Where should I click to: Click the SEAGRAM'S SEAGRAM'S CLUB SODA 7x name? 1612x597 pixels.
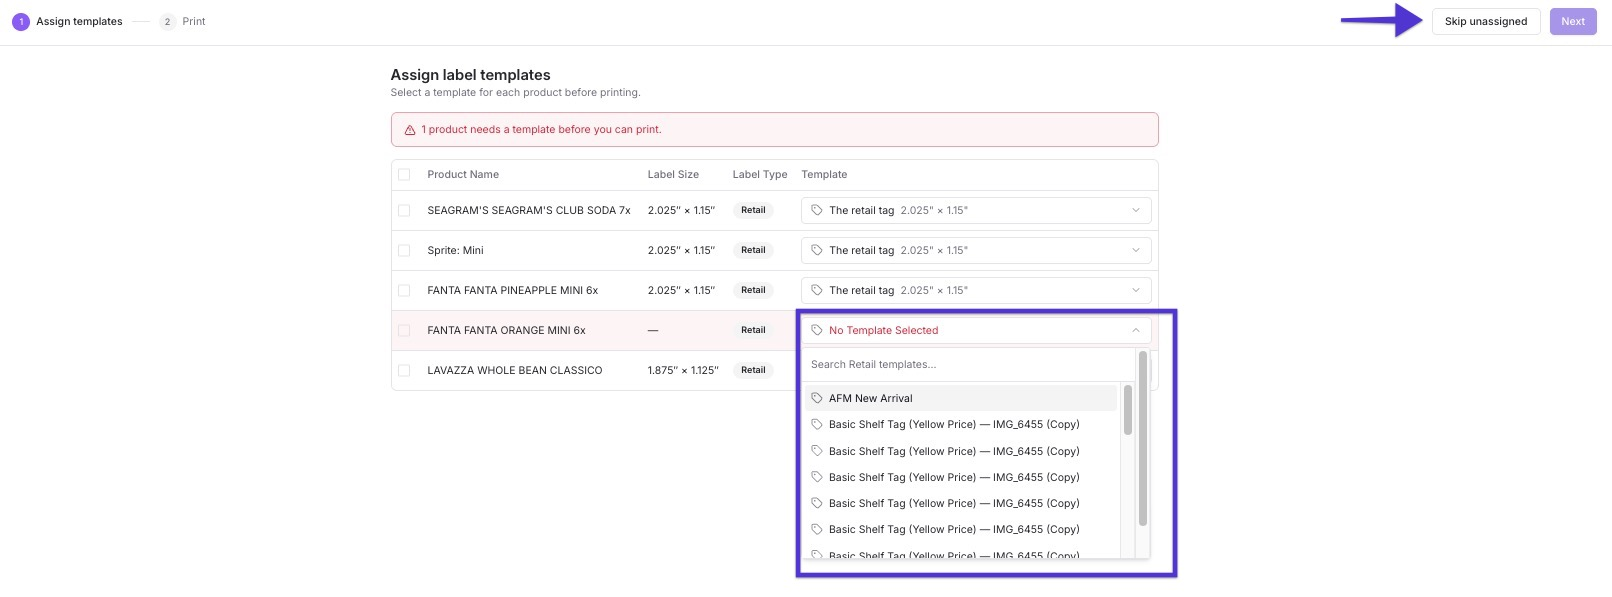pos(529,210)
